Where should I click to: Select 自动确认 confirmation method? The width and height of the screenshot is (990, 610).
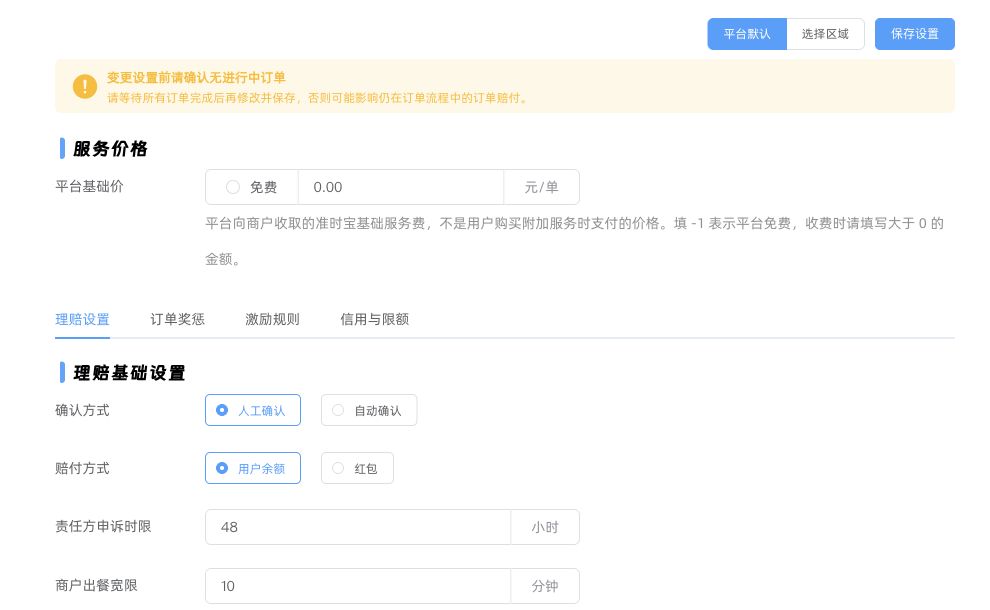click(x=369, y=410)
